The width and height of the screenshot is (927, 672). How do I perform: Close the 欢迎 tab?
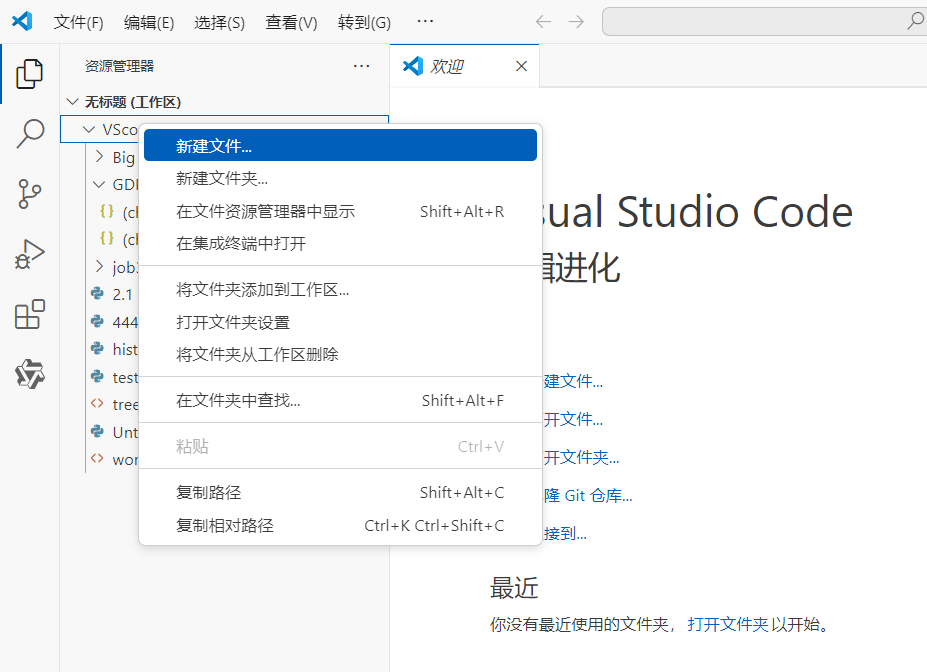click(x=521, y=66)
